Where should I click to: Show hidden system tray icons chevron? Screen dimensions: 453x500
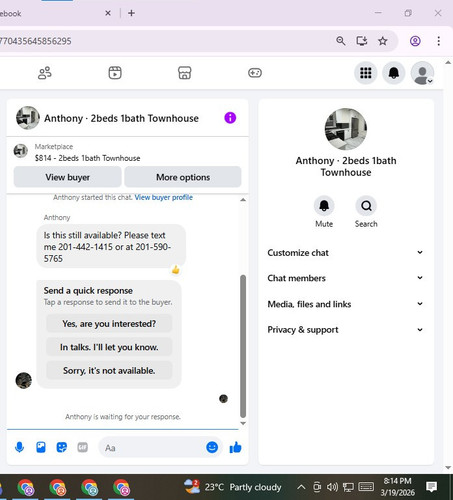(301, 487)
